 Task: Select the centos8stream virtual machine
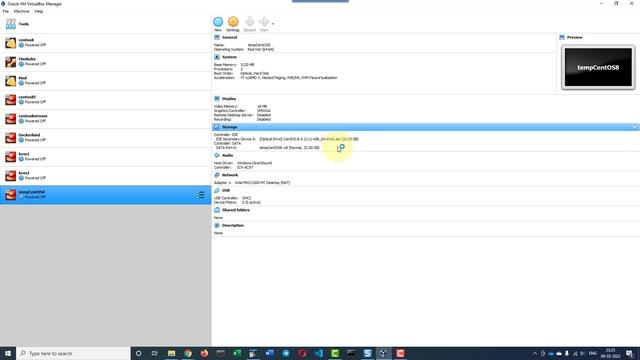pyautogui.click(x=105, y=119)
